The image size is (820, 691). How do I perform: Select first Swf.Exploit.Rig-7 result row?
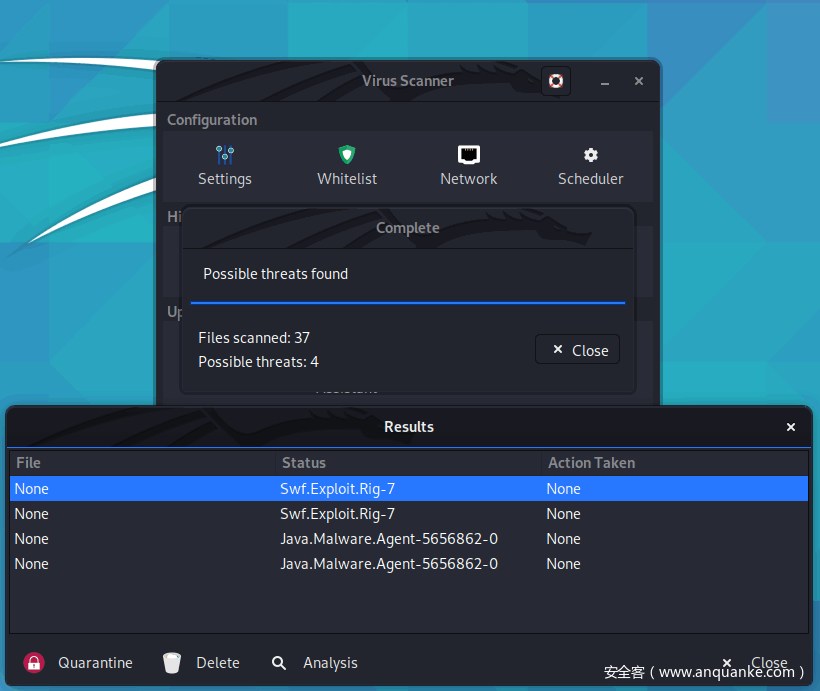(408, 489)
